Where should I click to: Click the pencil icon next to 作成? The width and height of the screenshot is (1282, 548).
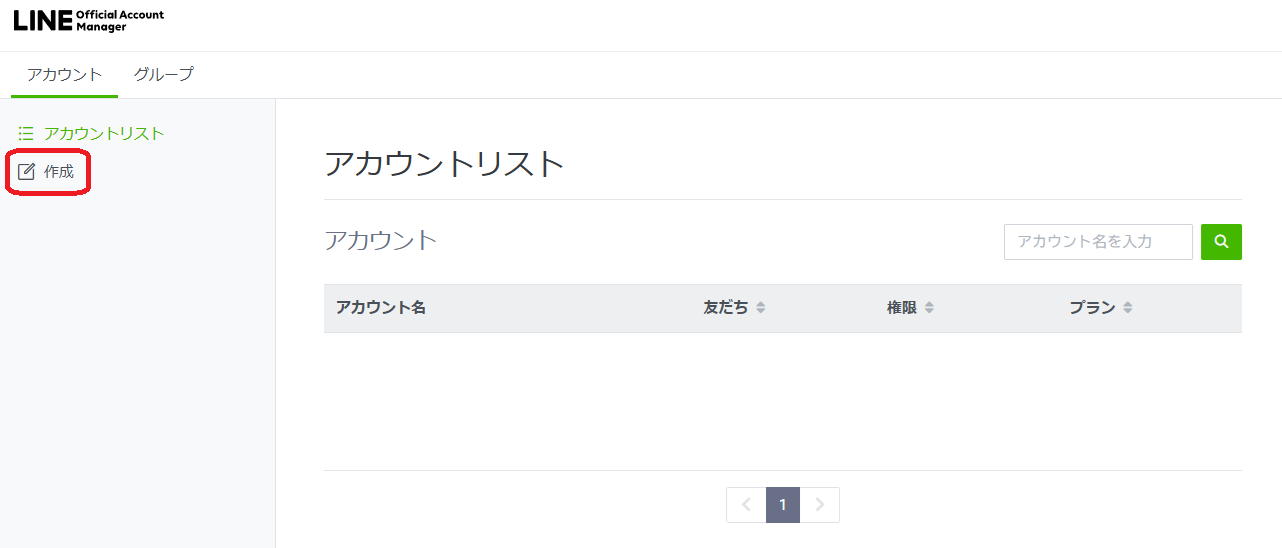click(x=26, y=172)
